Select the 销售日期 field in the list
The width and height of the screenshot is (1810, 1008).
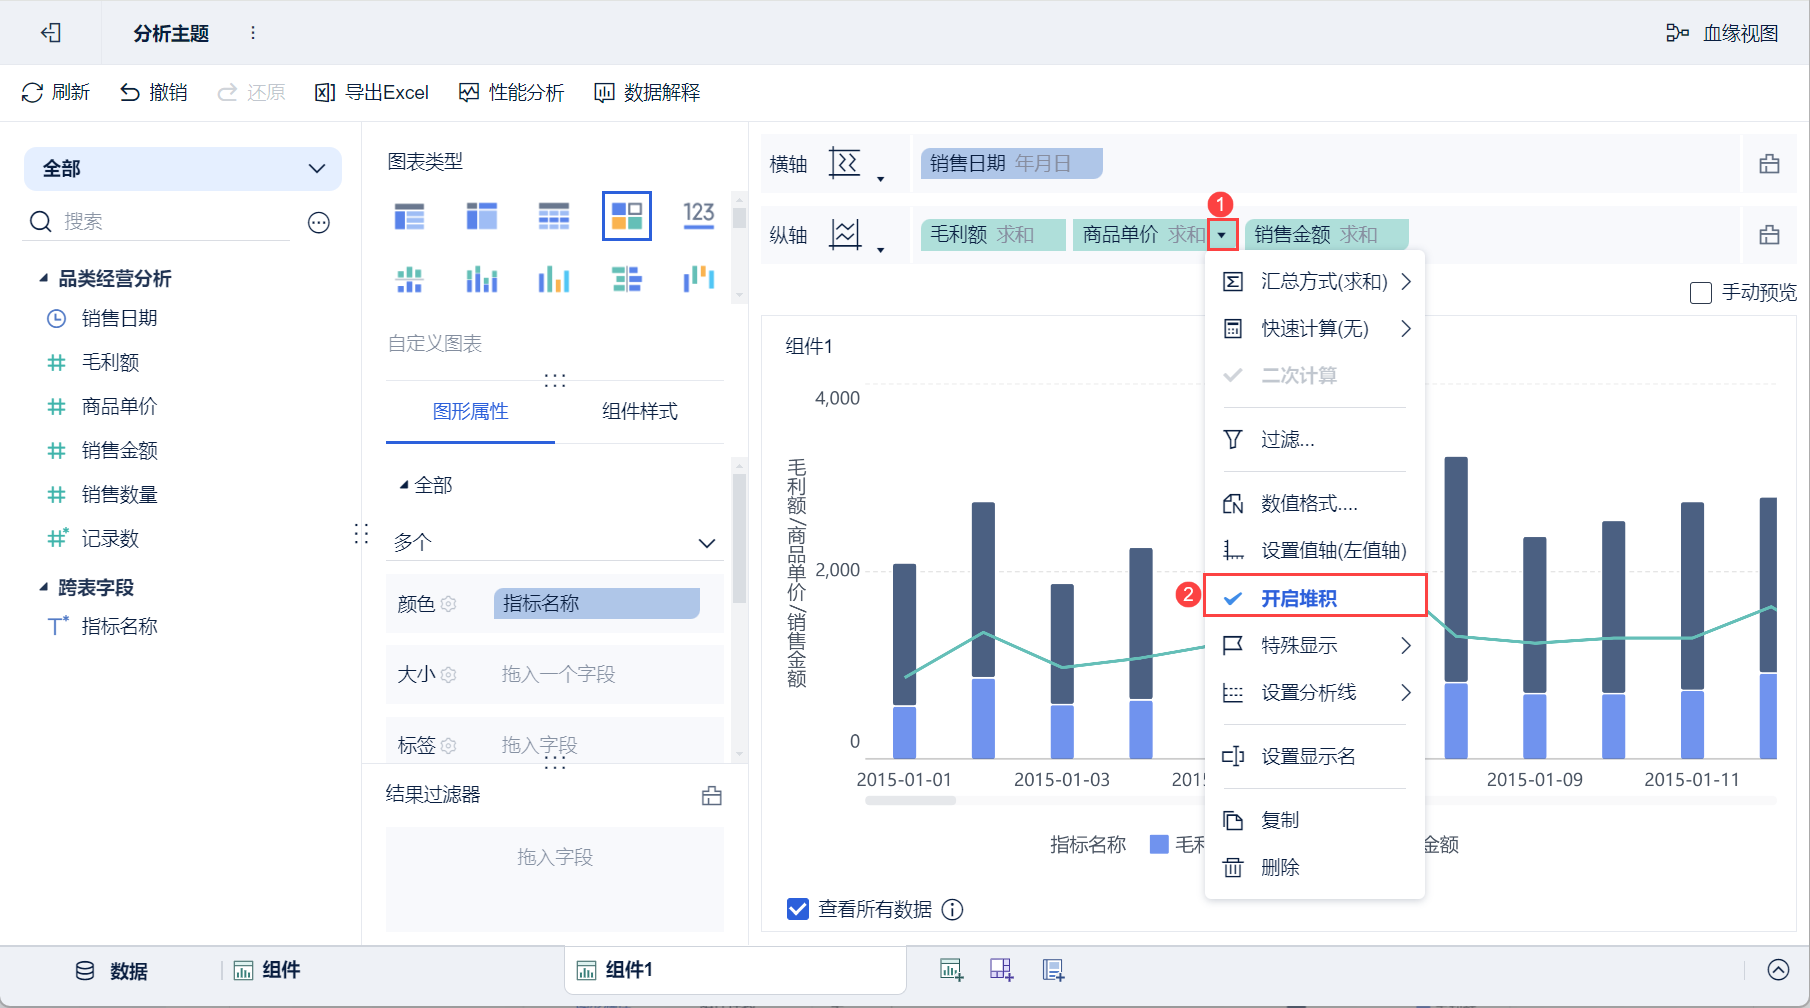(119, 318)
